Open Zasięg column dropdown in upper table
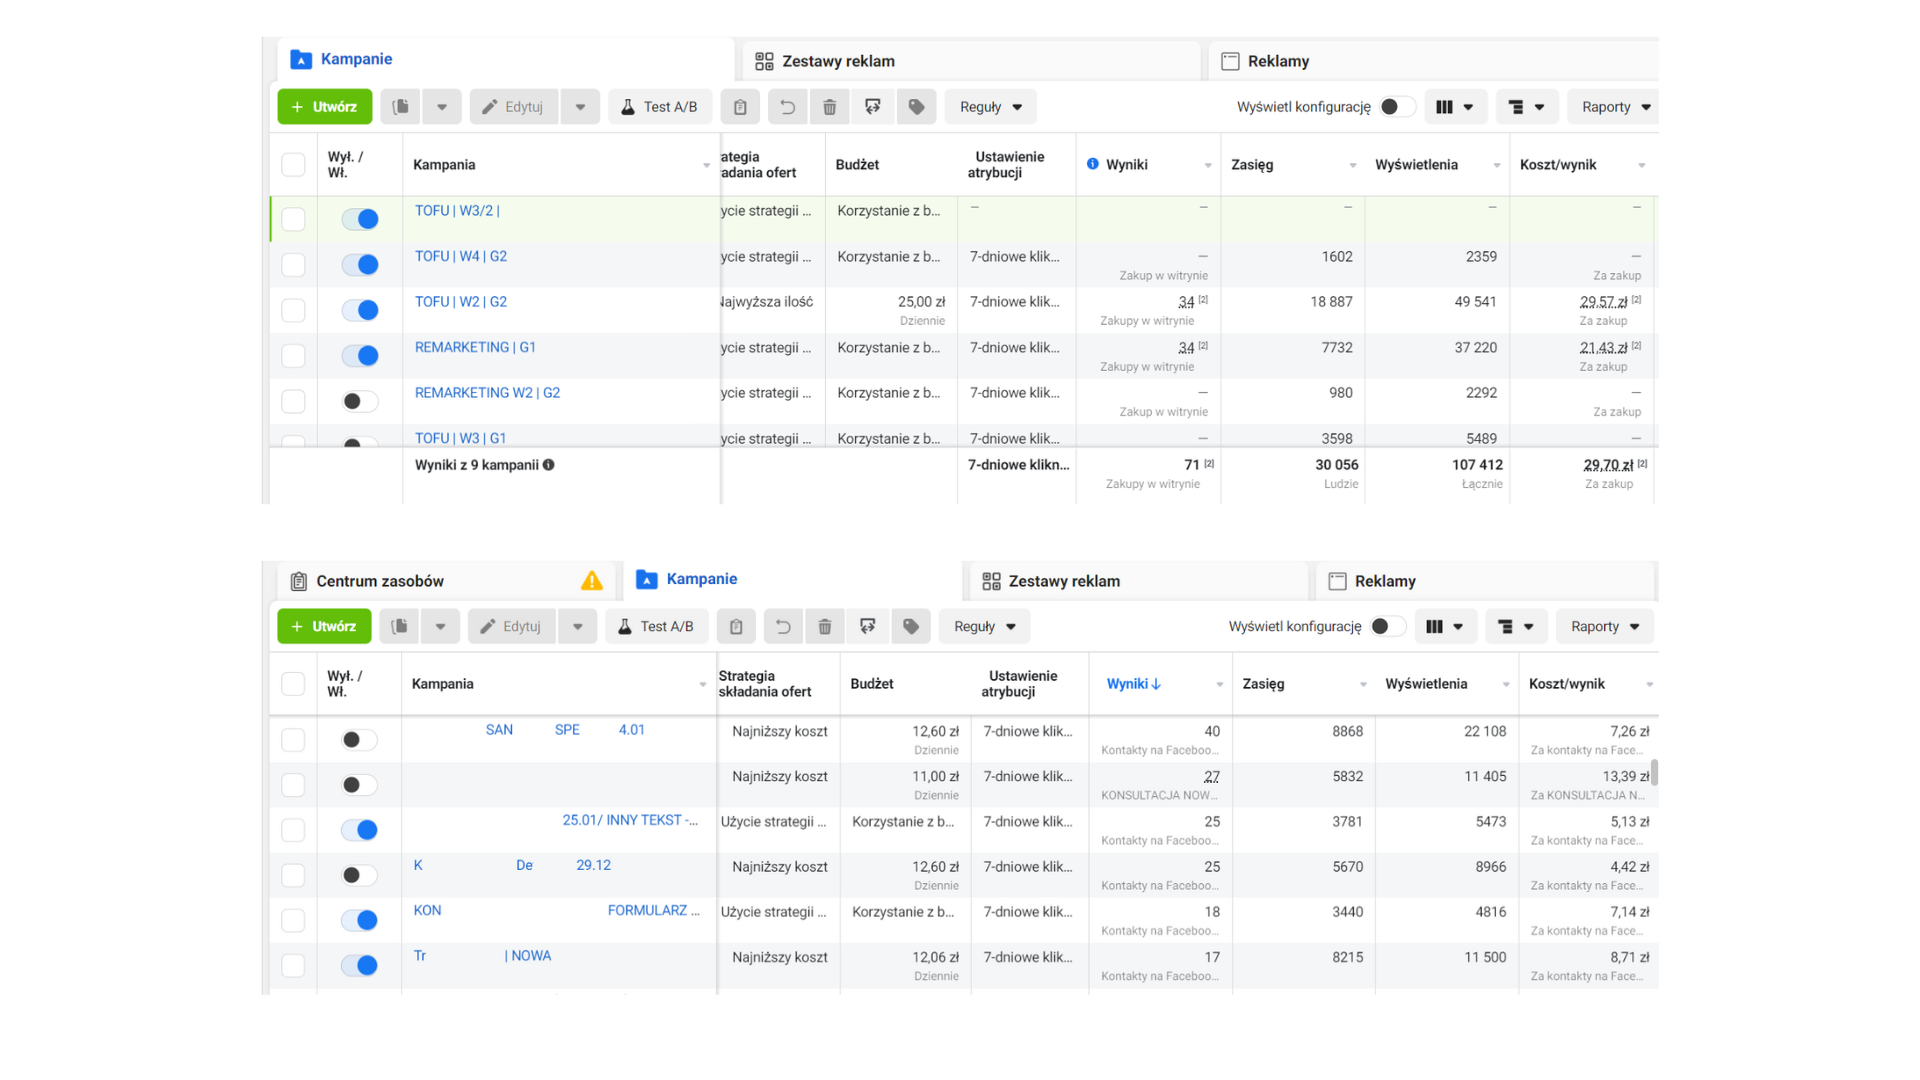 [x=1352, y=165]
